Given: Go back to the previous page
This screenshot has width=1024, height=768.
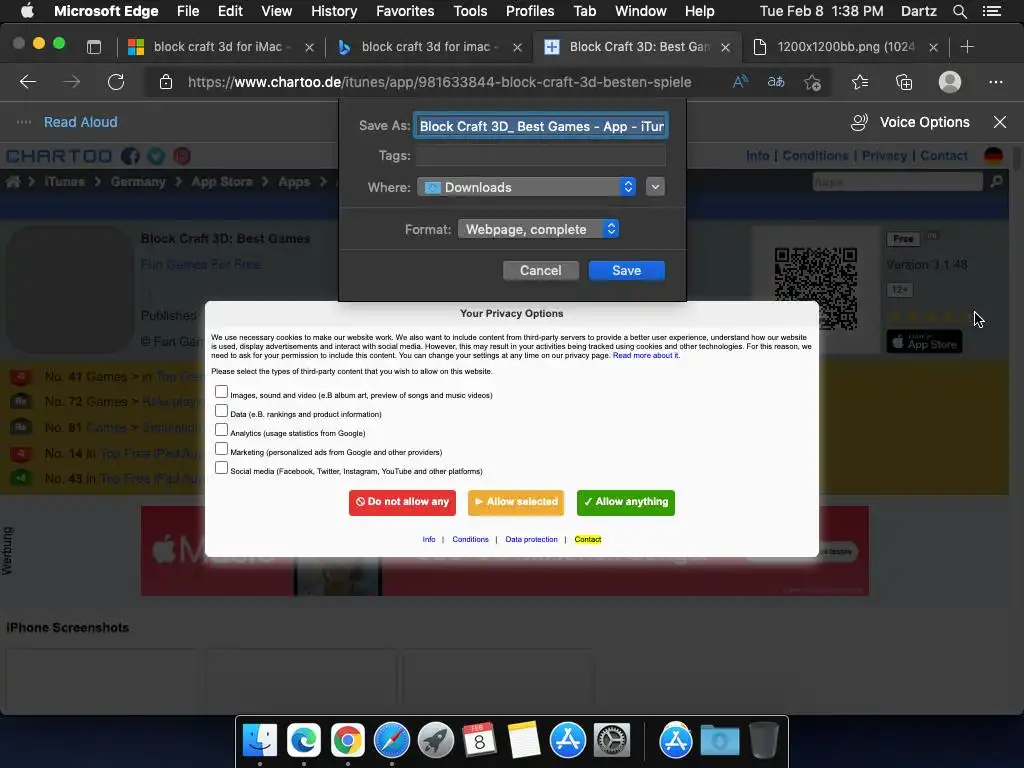Looking at the screenshot, I should point(27,82).
